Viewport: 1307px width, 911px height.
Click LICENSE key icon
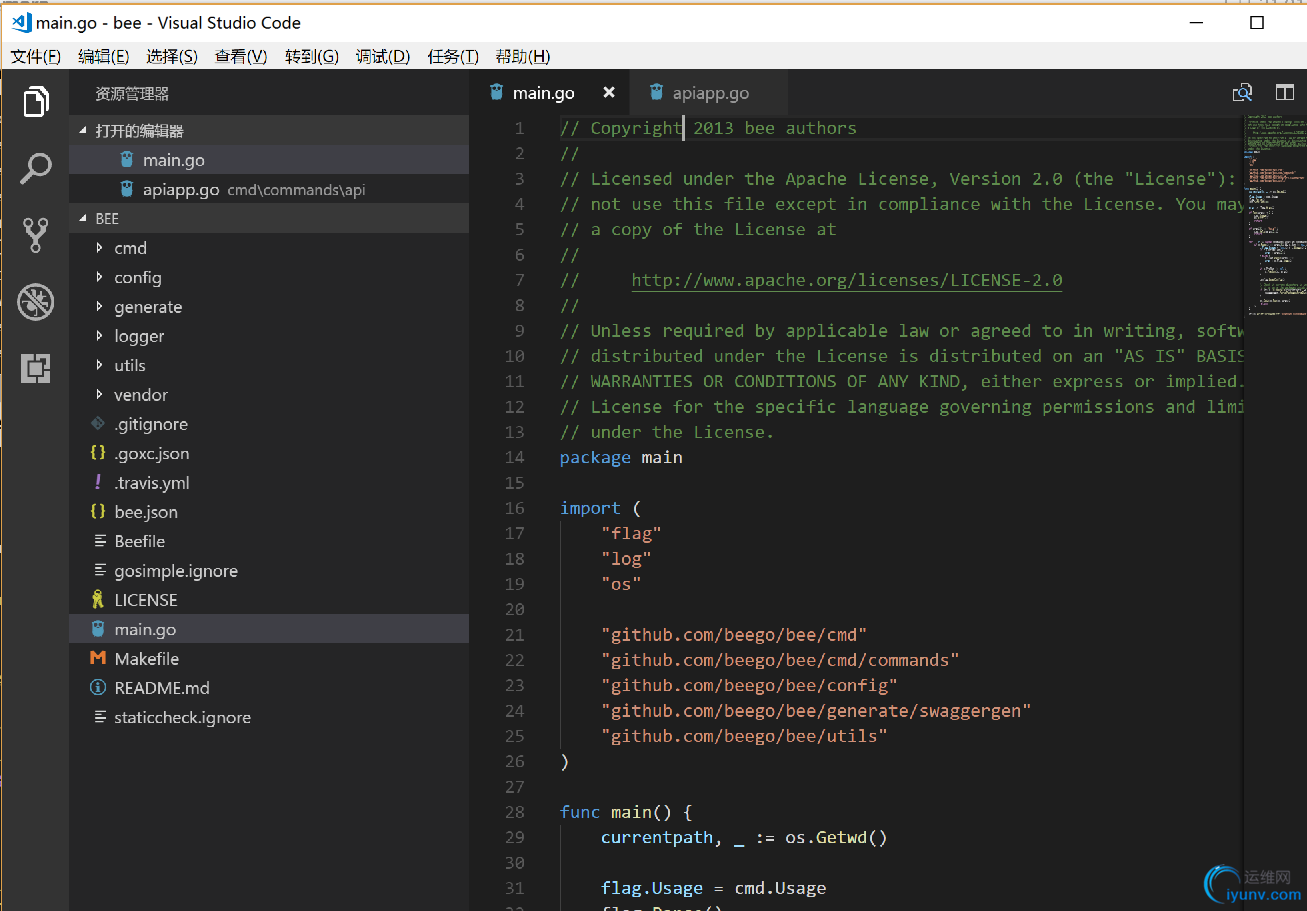[x=97, y=600]
